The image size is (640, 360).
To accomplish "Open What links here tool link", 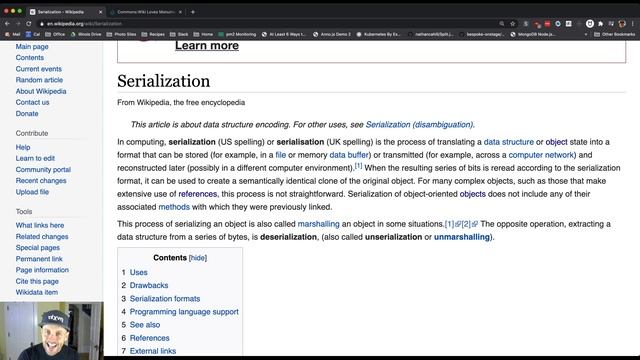I will 40,225.
